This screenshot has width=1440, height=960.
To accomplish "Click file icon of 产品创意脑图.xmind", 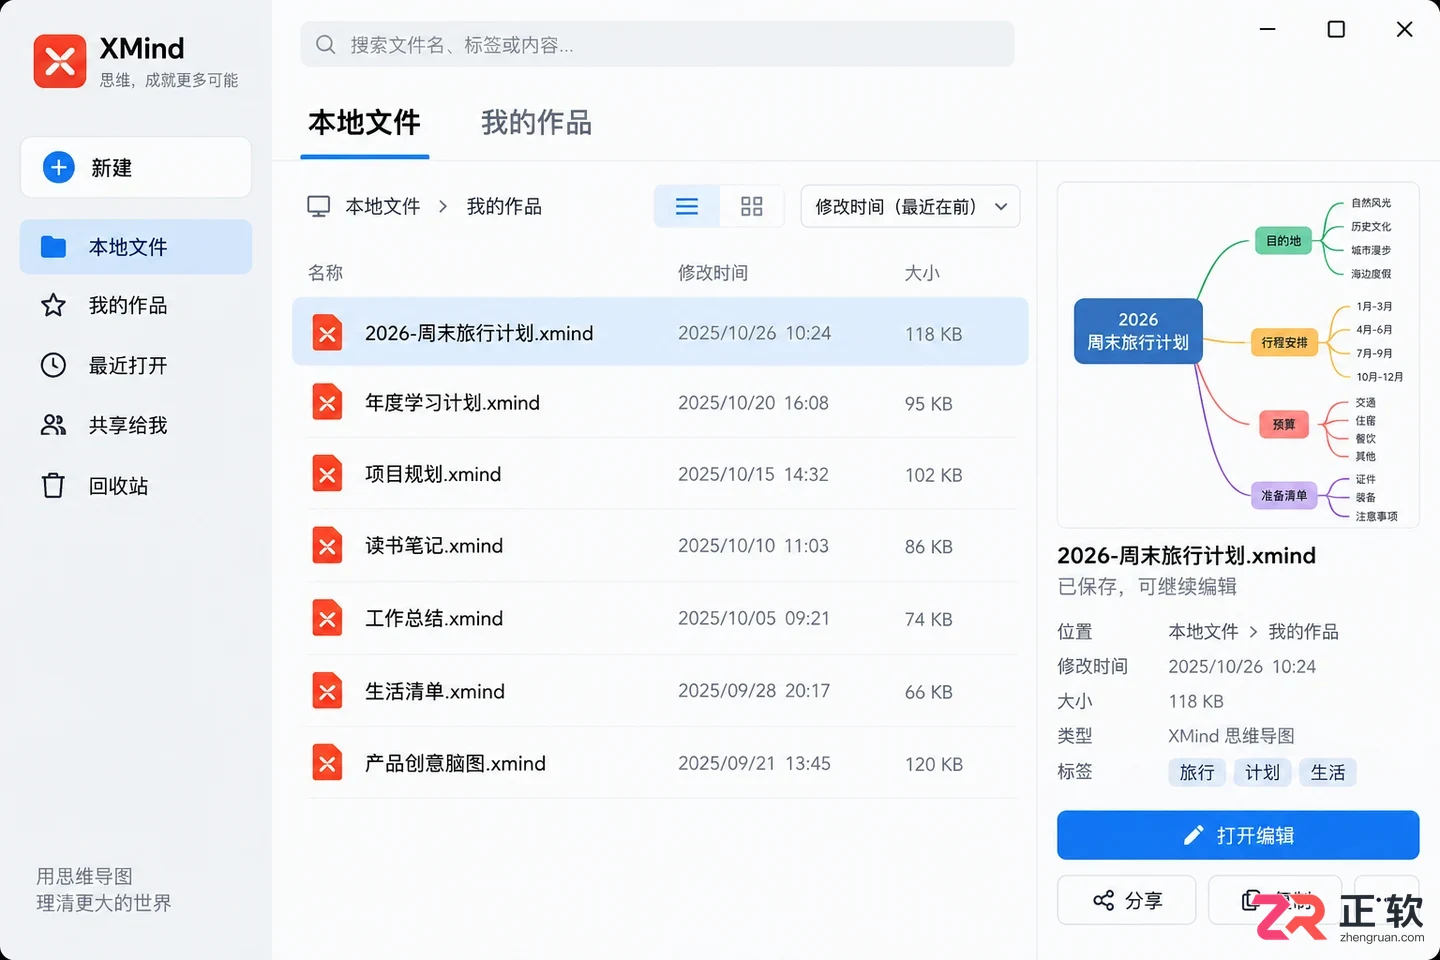I will pyautogui.click(x=327, y=763).
